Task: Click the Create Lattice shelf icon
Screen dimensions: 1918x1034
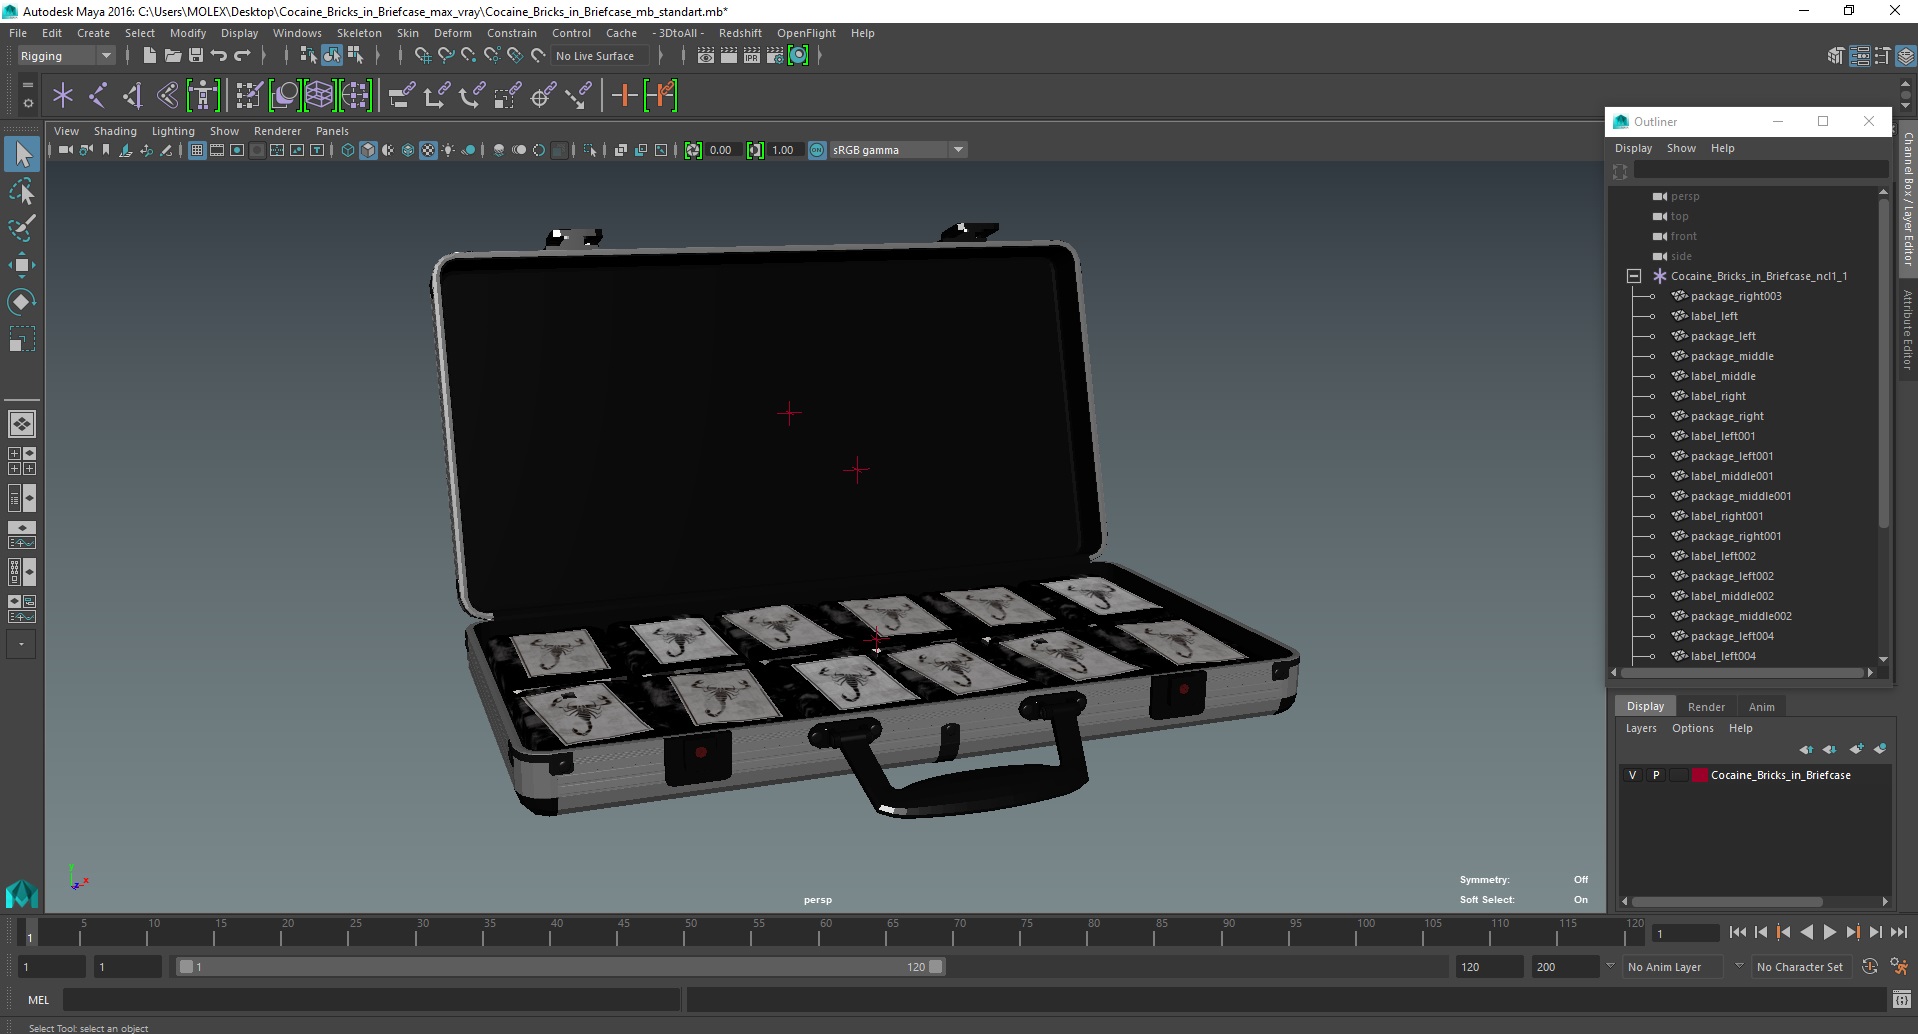Action: coord(319,96)
